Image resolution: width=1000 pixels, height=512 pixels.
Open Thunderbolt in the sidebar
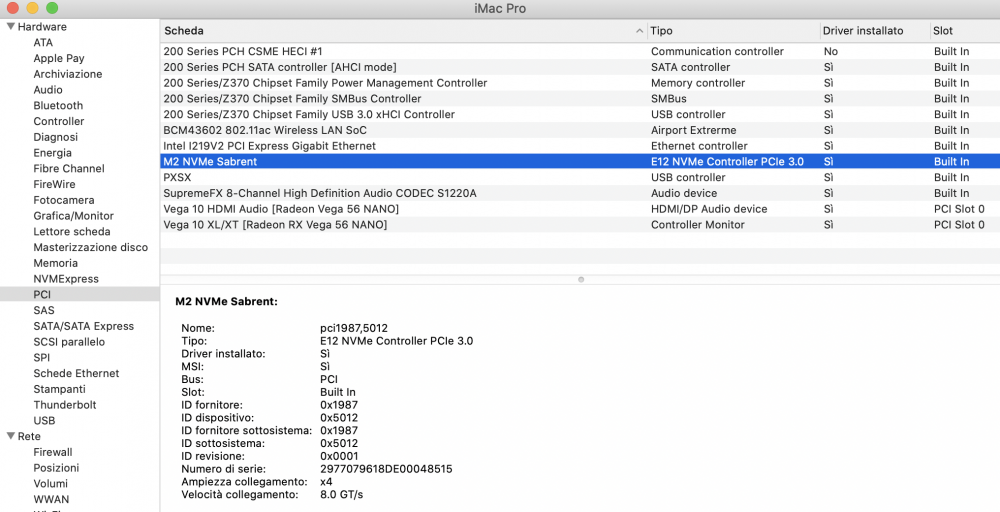[x=65, y=405]
